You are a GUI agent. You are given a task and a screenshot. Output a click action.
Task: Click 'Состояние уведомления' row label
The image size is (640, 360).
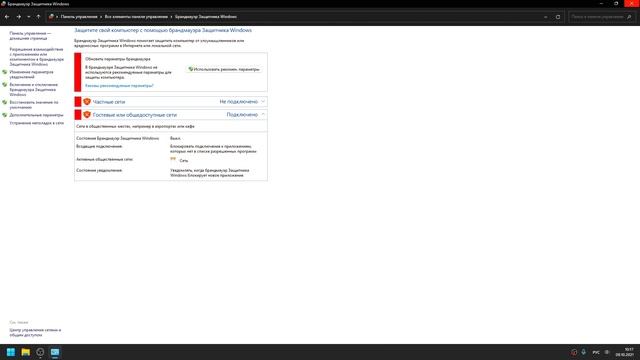pos(99,170)
